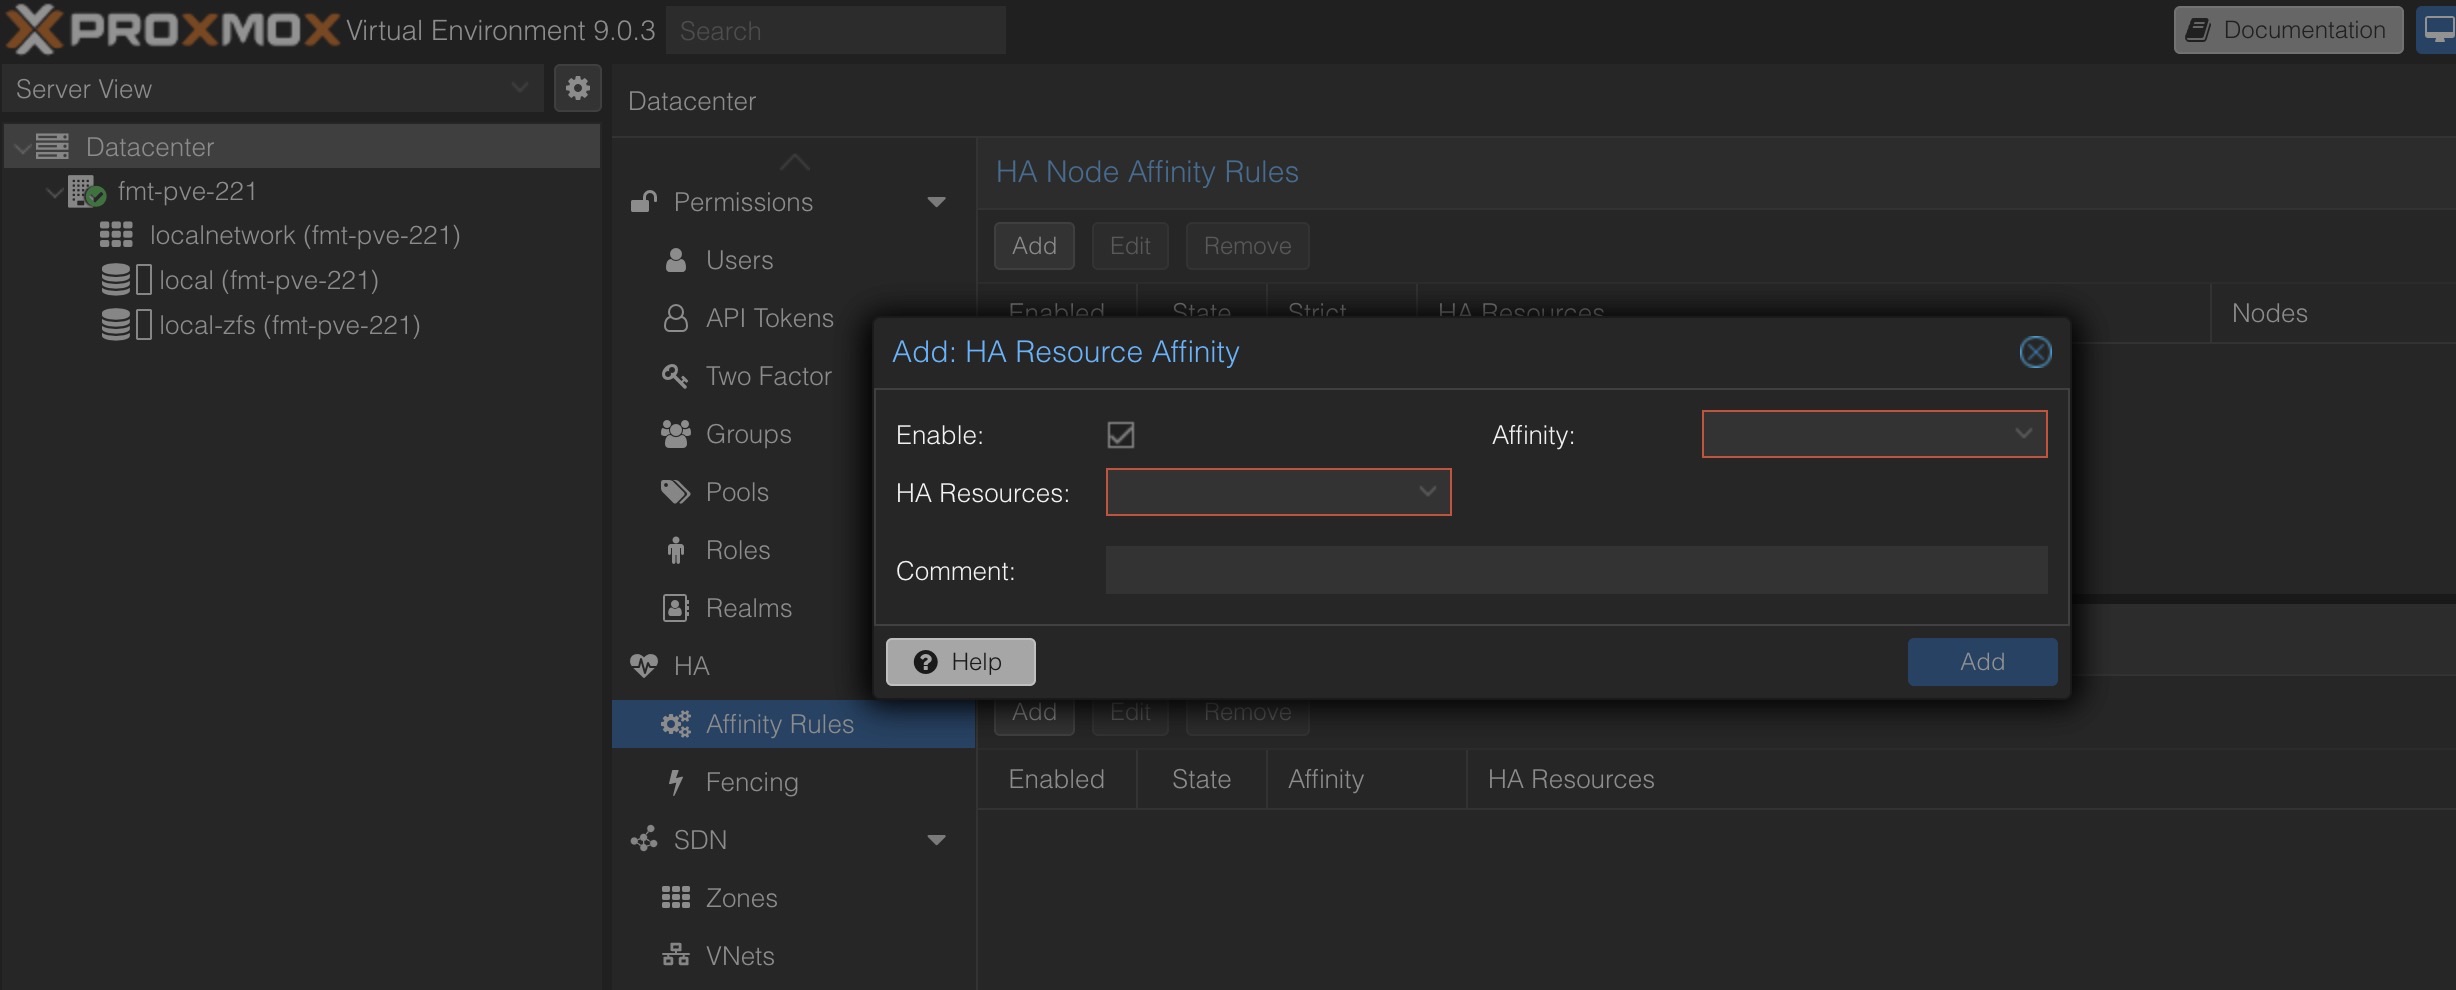This screenshot has height=990, width=2456.
Task: Click the HA heartbeat icon
Action: pos(644,666)
